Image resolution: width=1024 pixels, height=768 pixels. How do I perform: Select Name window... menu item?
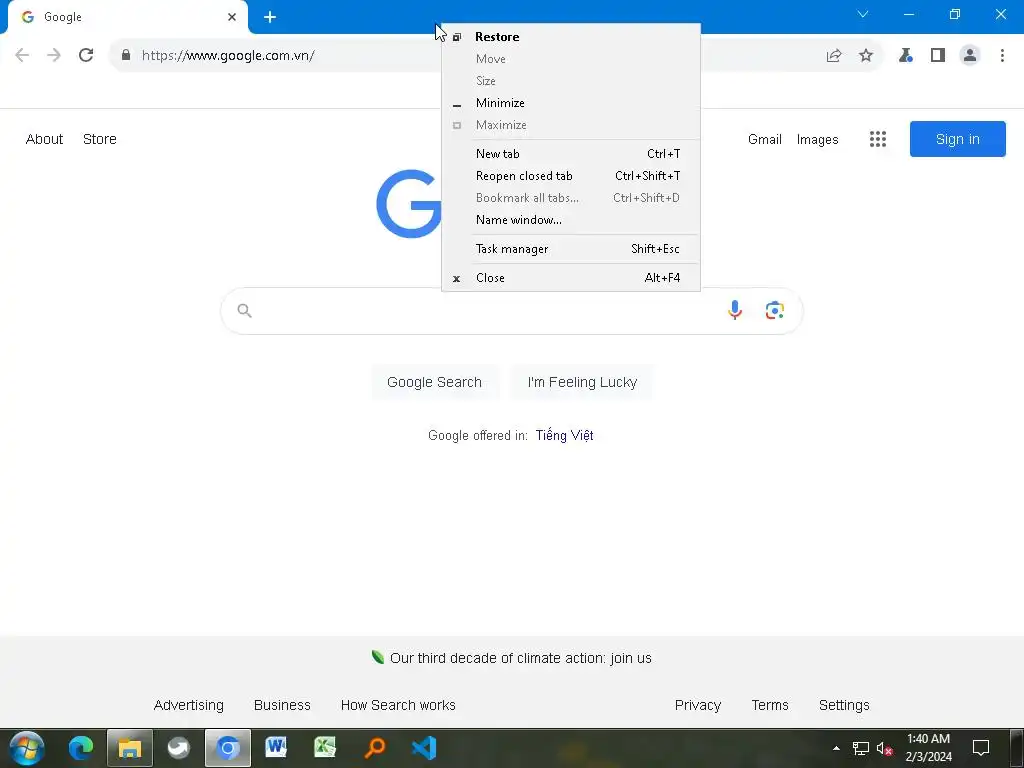click(571, 220)
